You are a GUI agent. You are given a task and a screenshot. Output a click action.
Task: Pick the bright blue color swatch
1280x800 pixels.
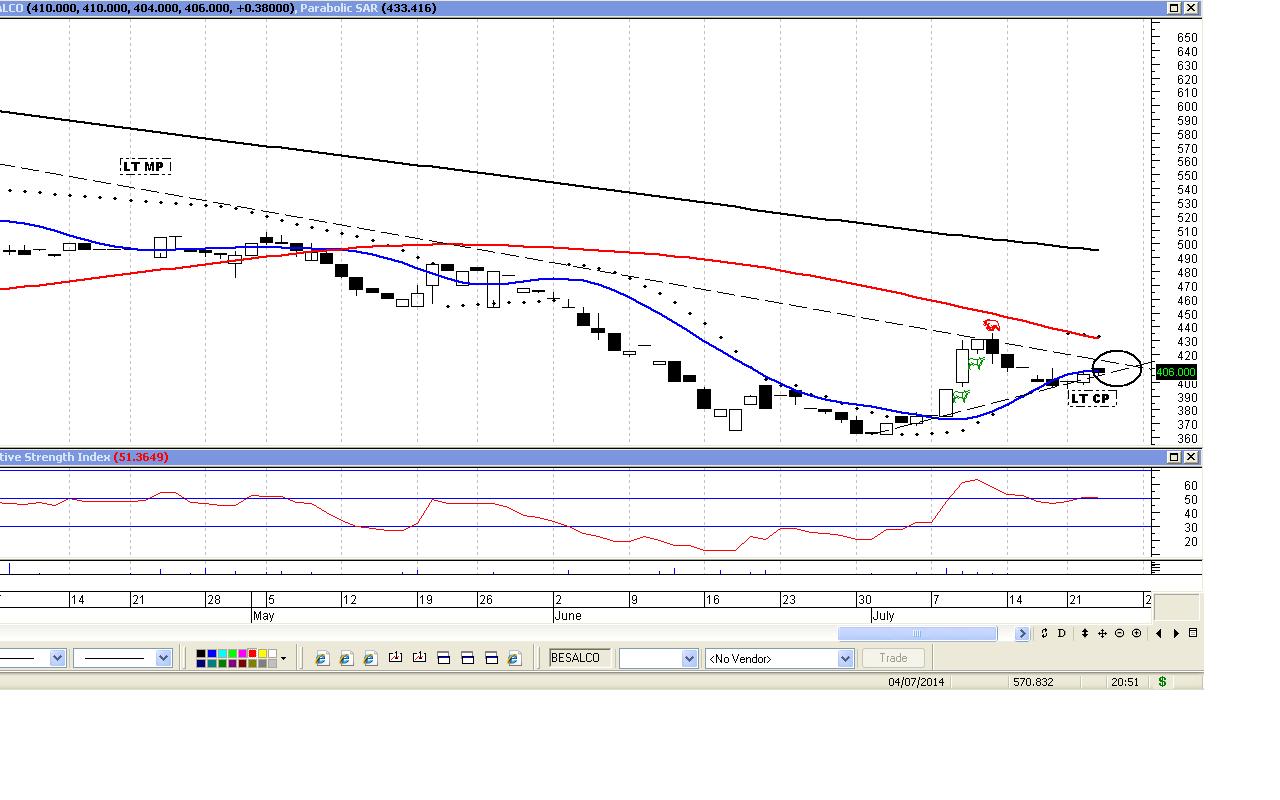coord(212,653)
